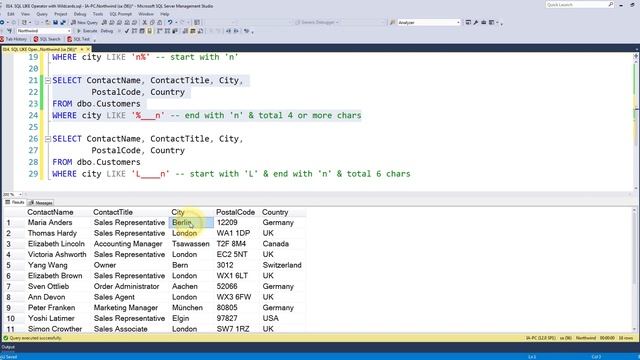The height and width of the screenshot is (360, 640).
Task: Click Display Estimated Execution Plan icon
Action: [x=134, y=31]
